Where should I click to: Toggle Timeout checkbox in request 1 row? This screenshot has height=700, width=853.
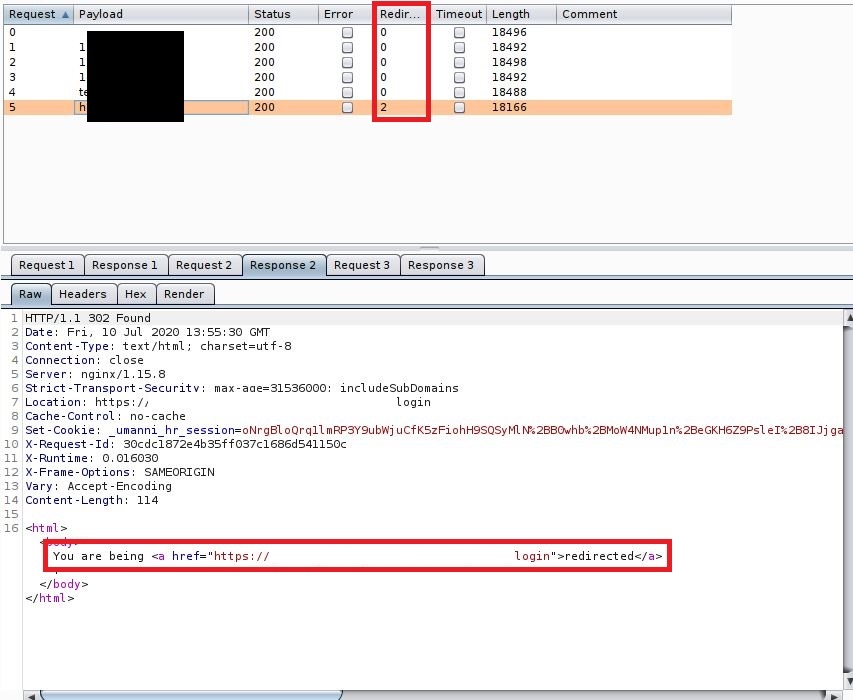coord(459,47)
